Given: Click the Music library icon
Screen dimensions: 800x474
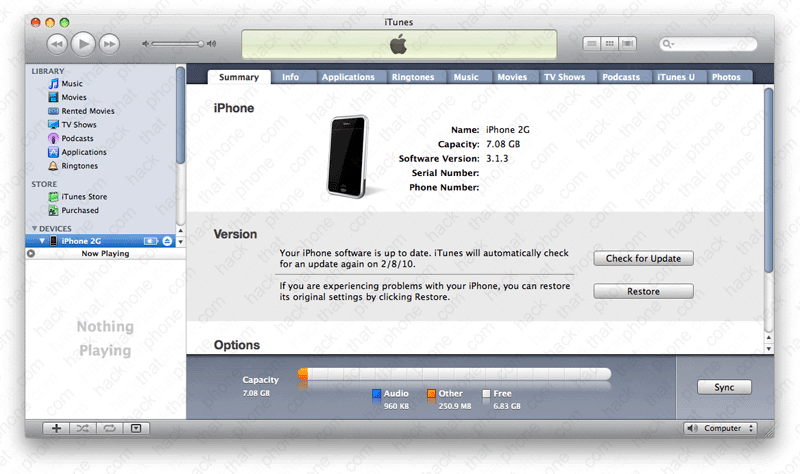Looking at the screenshot, I should click(x=53, y=83).
